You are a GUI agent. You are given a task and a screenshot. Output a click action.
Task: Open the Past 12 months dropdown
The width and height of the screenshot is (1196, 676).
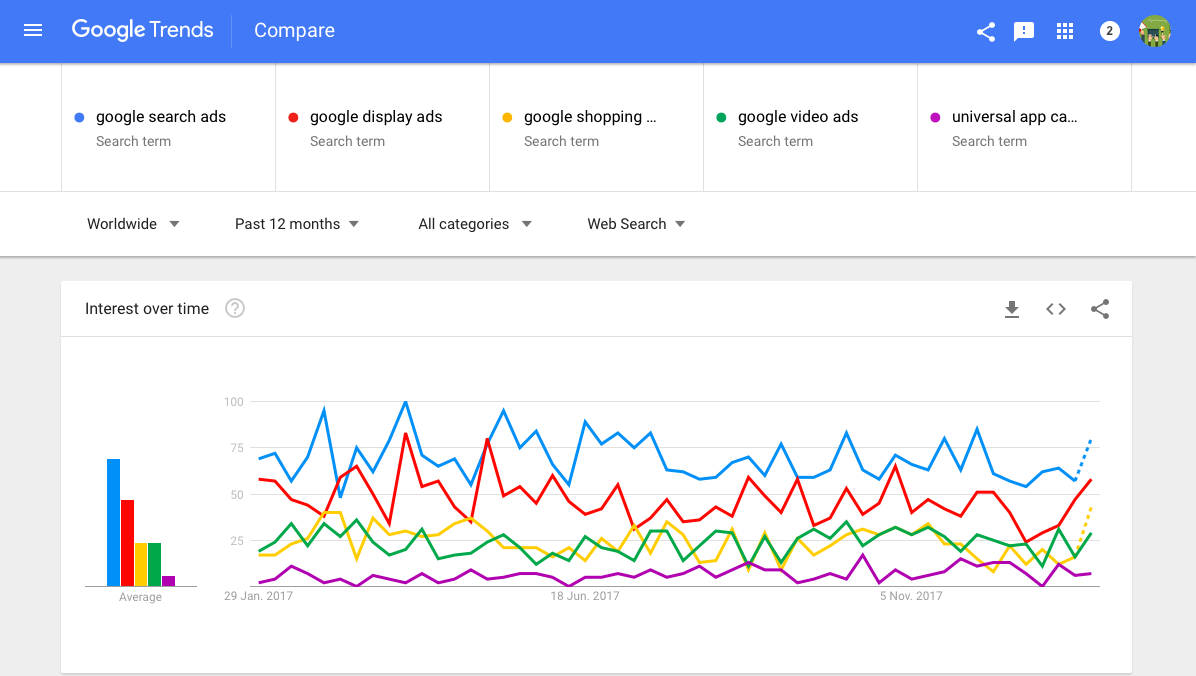tap(297, 224)
